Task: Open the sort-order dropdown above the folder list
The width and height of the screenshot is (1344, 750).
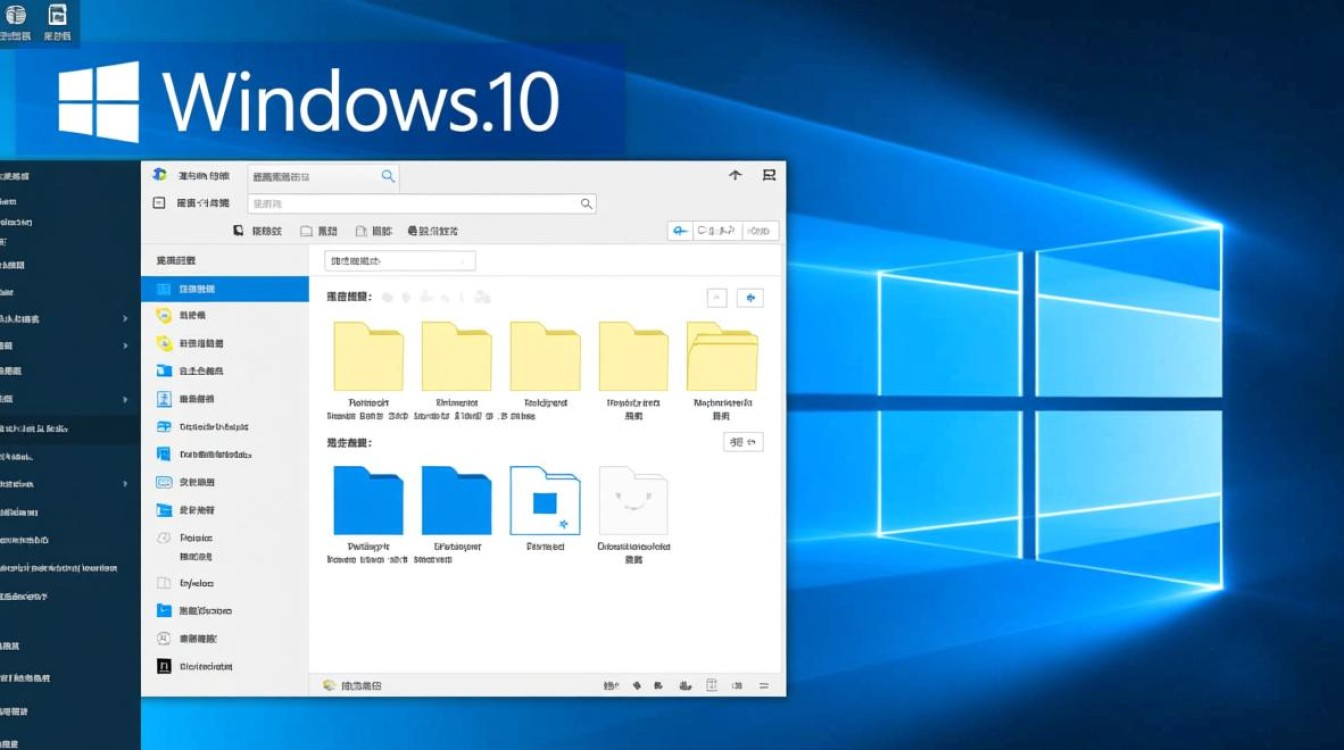Action: pyautogui.click(x=398, y=260)
